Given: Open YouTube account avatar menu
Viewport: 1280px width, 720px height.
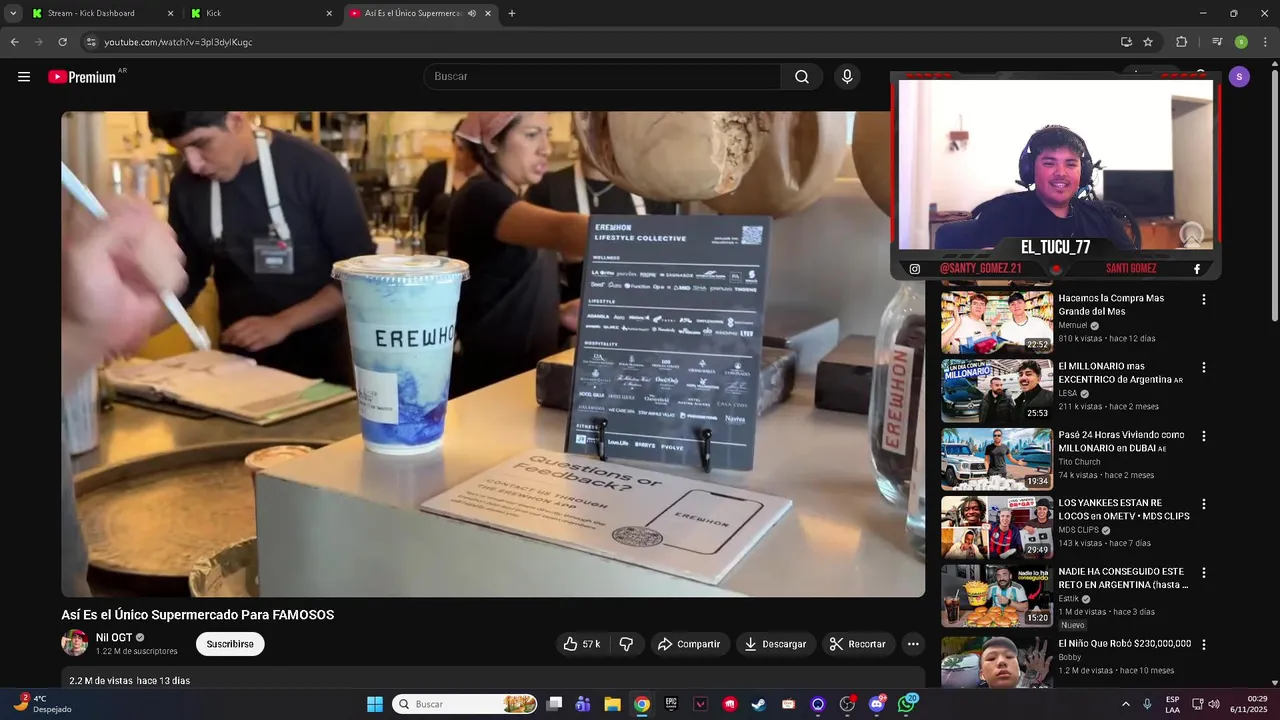Looking at the screenshot, I should pyautogui.click(x=1239, y=77).
